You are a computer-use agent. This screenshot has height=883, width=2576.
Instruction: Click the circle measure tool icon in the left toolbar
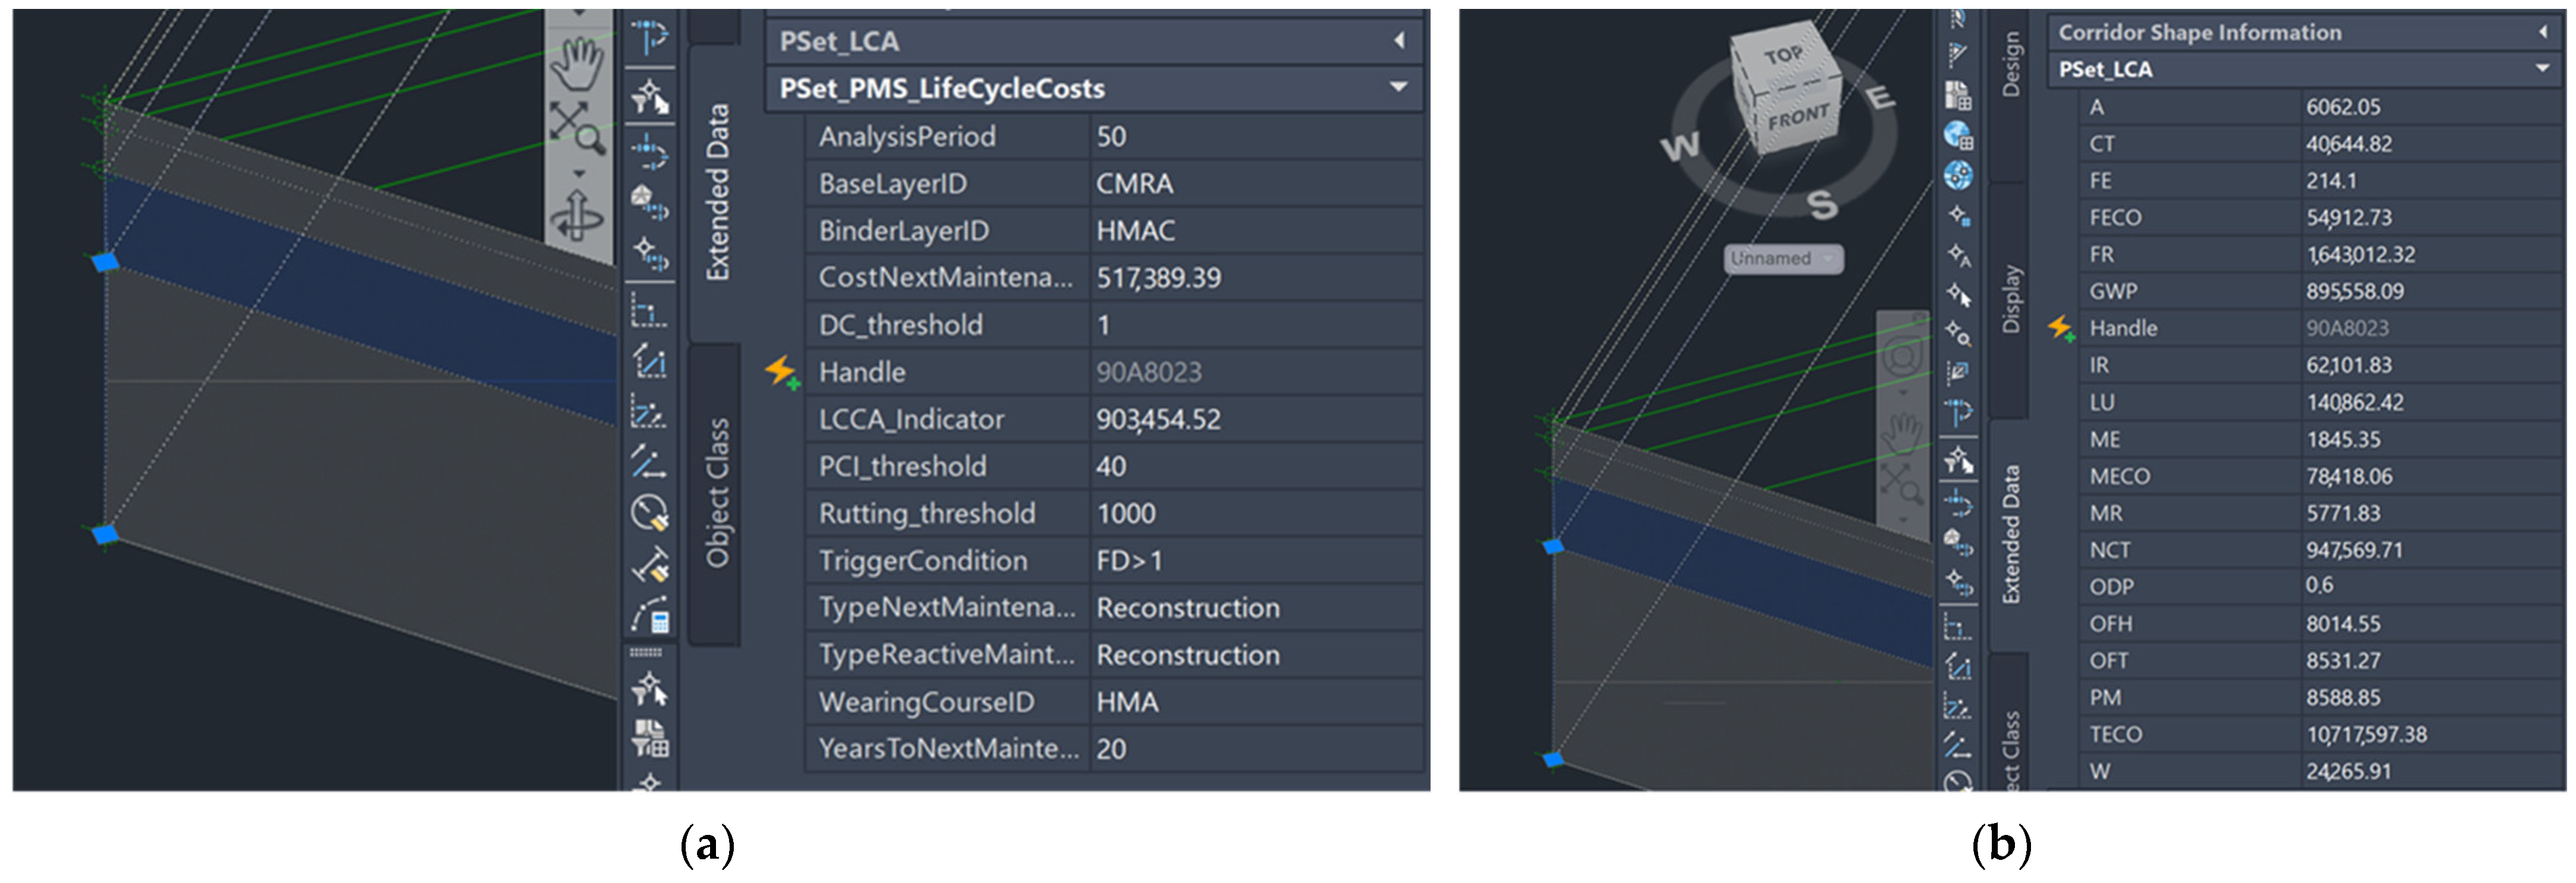649,513
